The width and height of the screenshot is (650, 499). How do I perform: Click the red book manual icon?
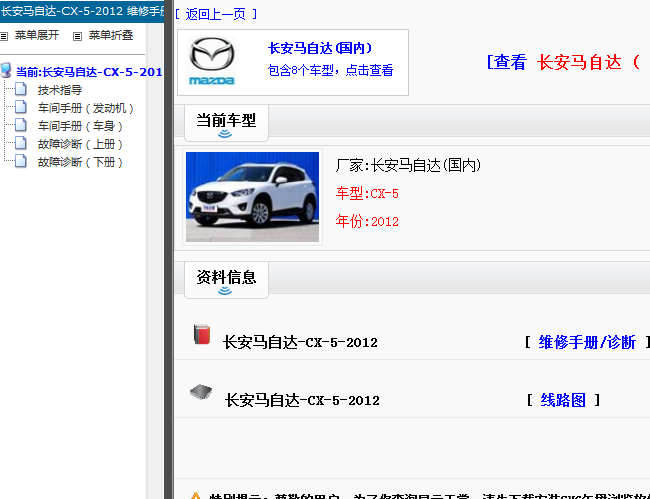(202, 334)
